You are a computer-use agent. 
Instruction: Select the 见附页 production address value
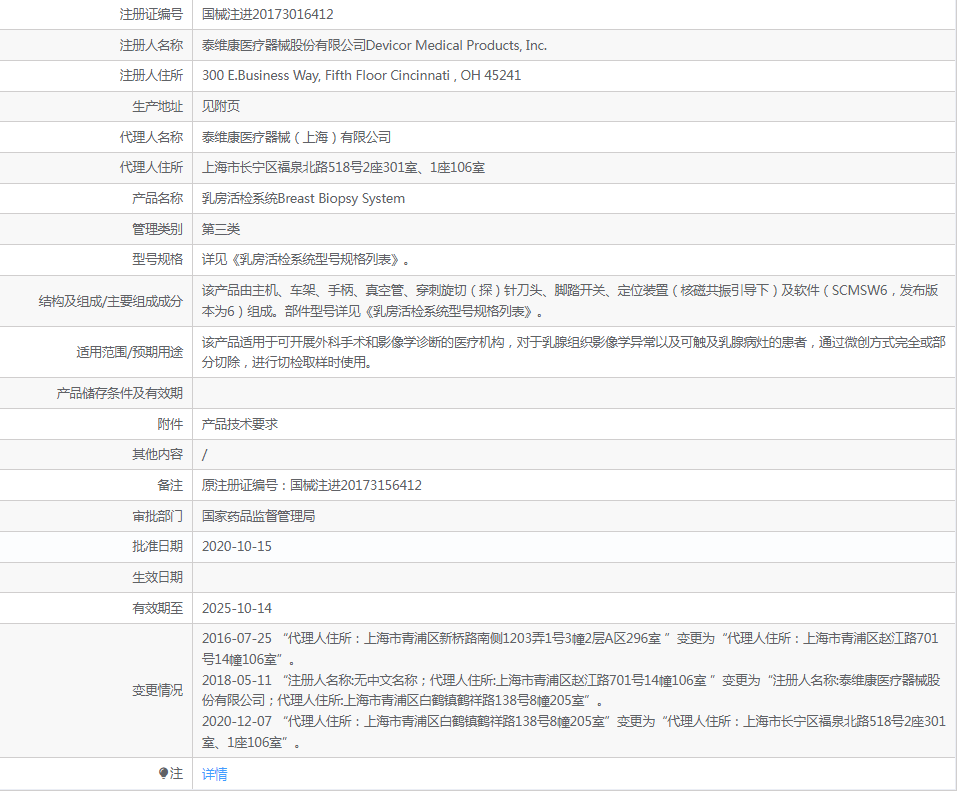point(221,106)
